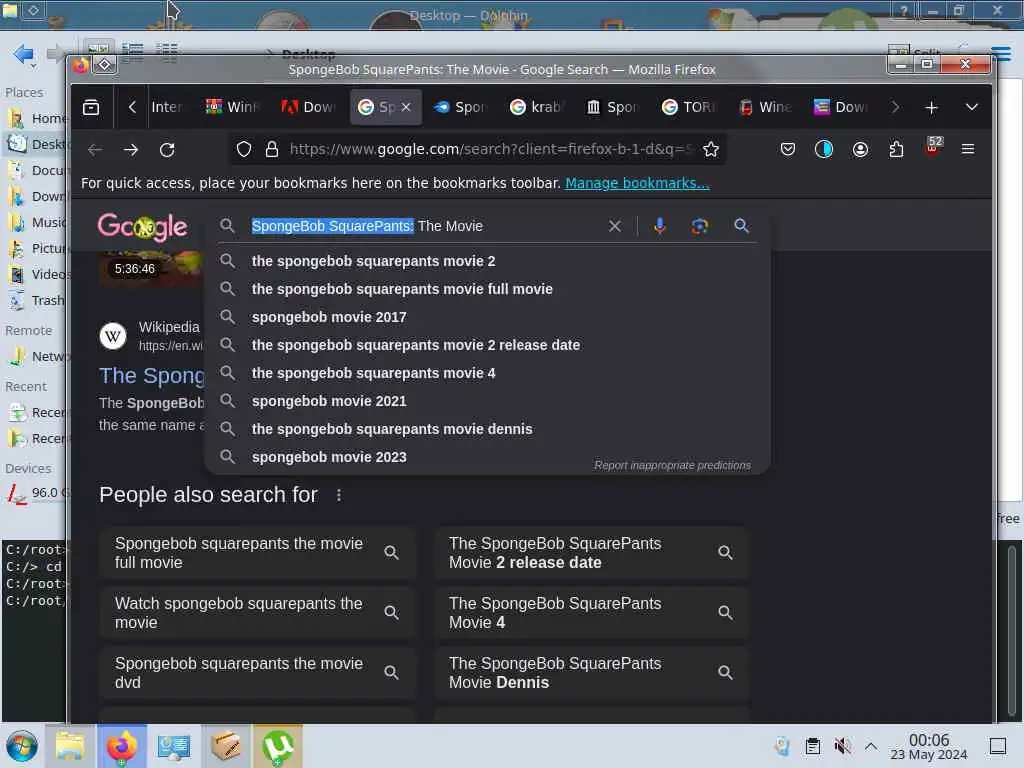Open People also search for options
Image resolution: width=1024 pixels, height=768 pixels.
pos(338,495)
